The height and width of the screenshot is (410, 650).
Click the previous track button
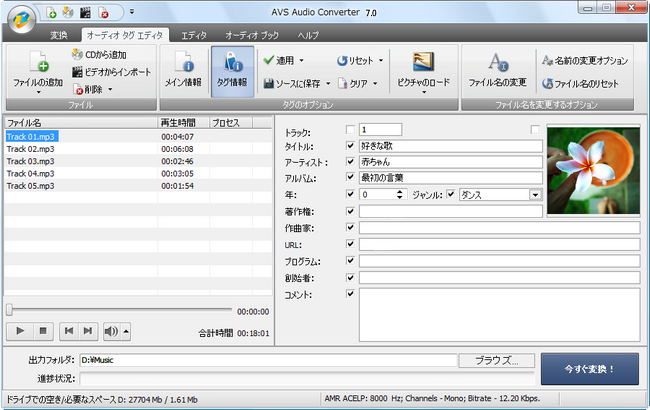tap(69, 331)
